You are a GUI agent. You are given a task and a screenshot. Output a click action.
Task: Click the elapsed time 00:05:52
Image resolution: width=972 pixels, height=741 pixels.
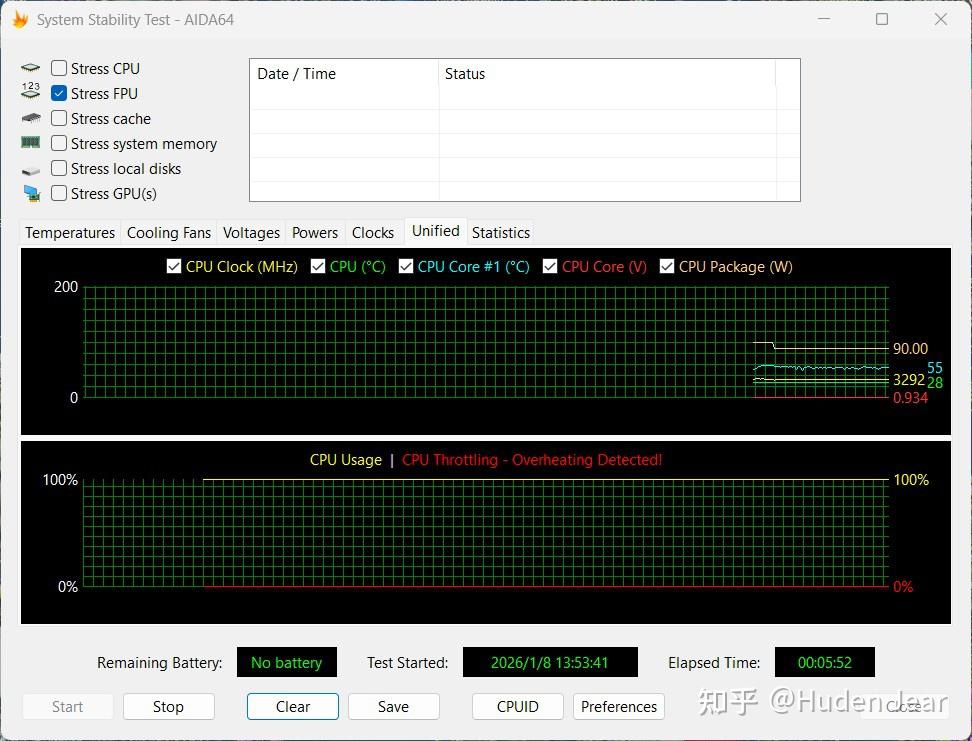click(x=824, y=662)
